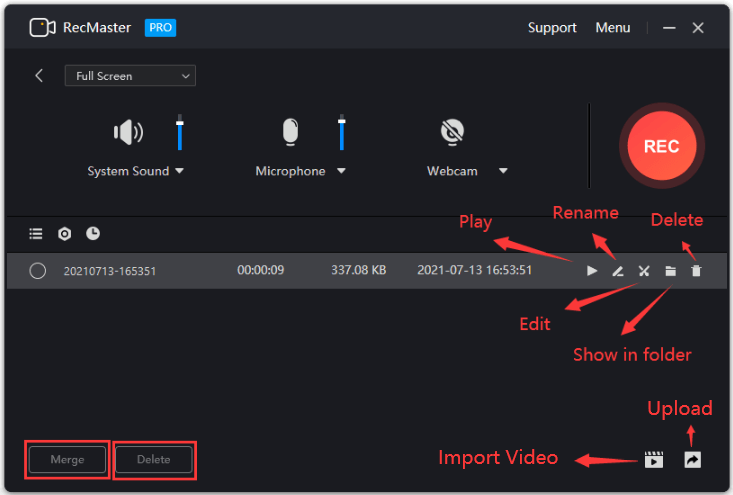The width and height of the screenshot is (733, 495).
Task: Adjust the Microphone volume slider
Action: [x=342, y=132]
